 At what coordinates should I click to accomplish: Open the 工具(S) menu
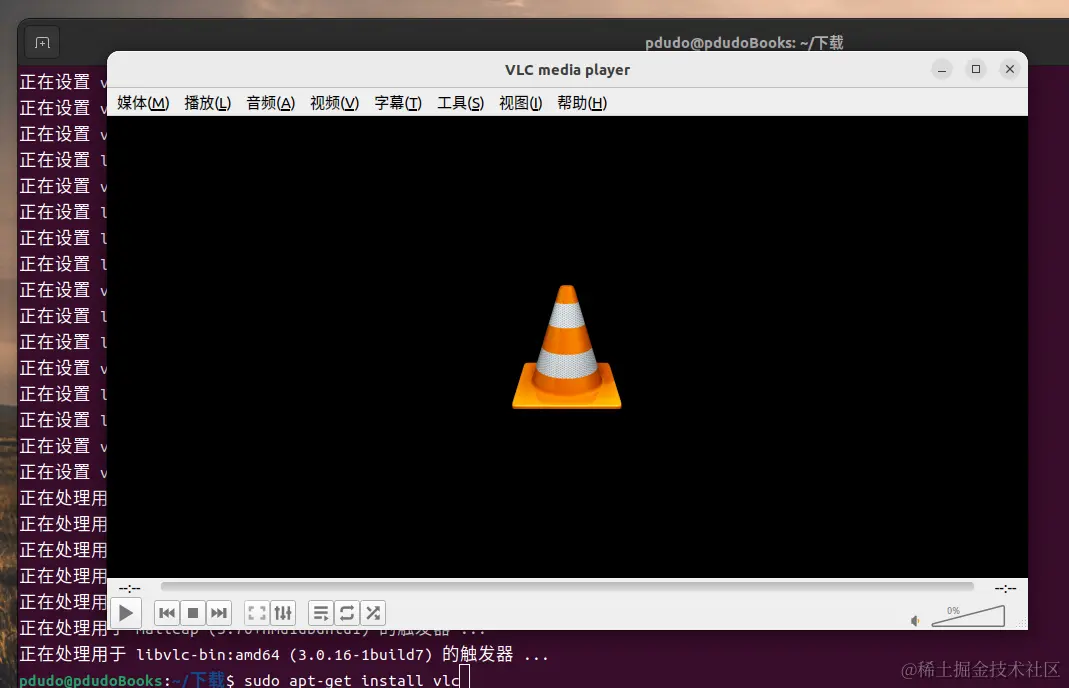[x=461, y=103]
